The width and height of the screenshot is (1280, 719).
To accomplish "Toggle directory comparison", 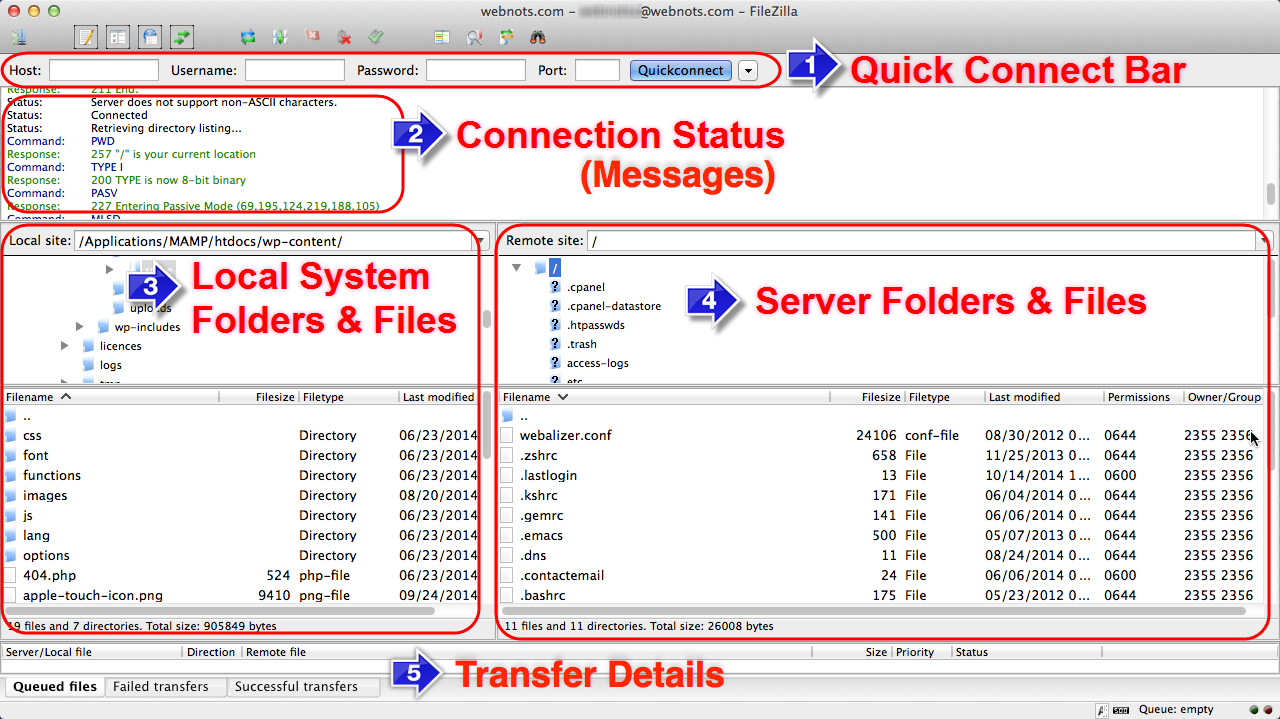I will click(x=473, y=38).
